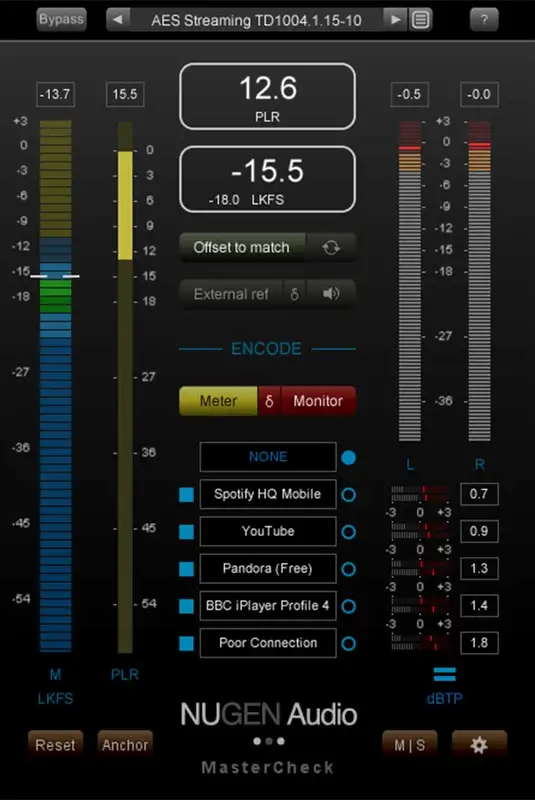Open the BBC iPlayer Profile 4 codec slot
The height and width of the screenshot is (800, 535).
tap(268, 606)
